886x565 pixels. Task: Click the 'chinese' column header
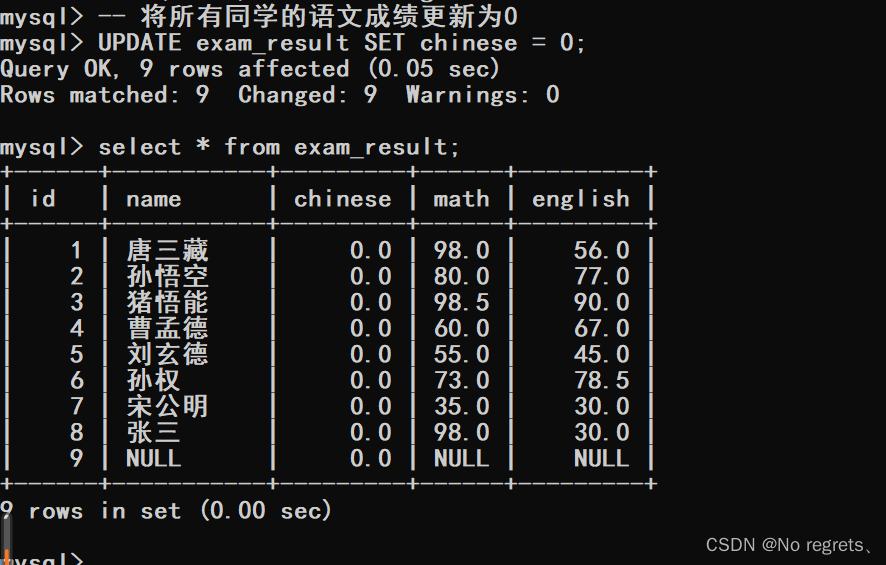pos(342,199)
